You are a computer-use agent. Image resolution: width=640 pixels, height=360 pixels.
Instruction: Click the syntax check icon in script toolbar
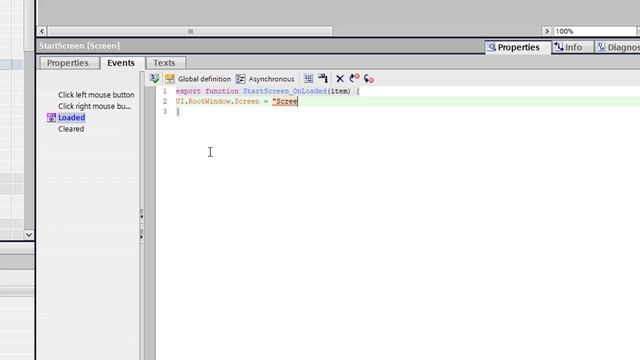pos(154,78)
